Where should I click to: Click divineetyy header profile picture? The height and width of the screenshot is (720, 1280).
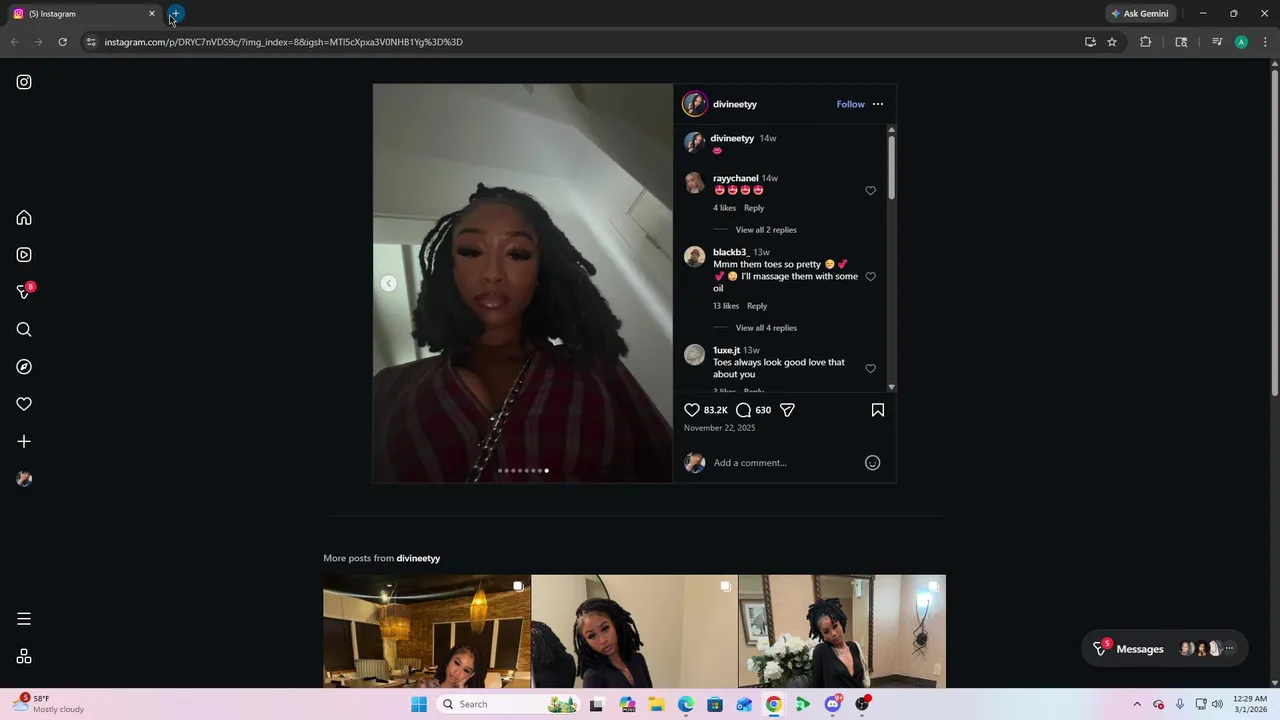(x=694, y=104)
